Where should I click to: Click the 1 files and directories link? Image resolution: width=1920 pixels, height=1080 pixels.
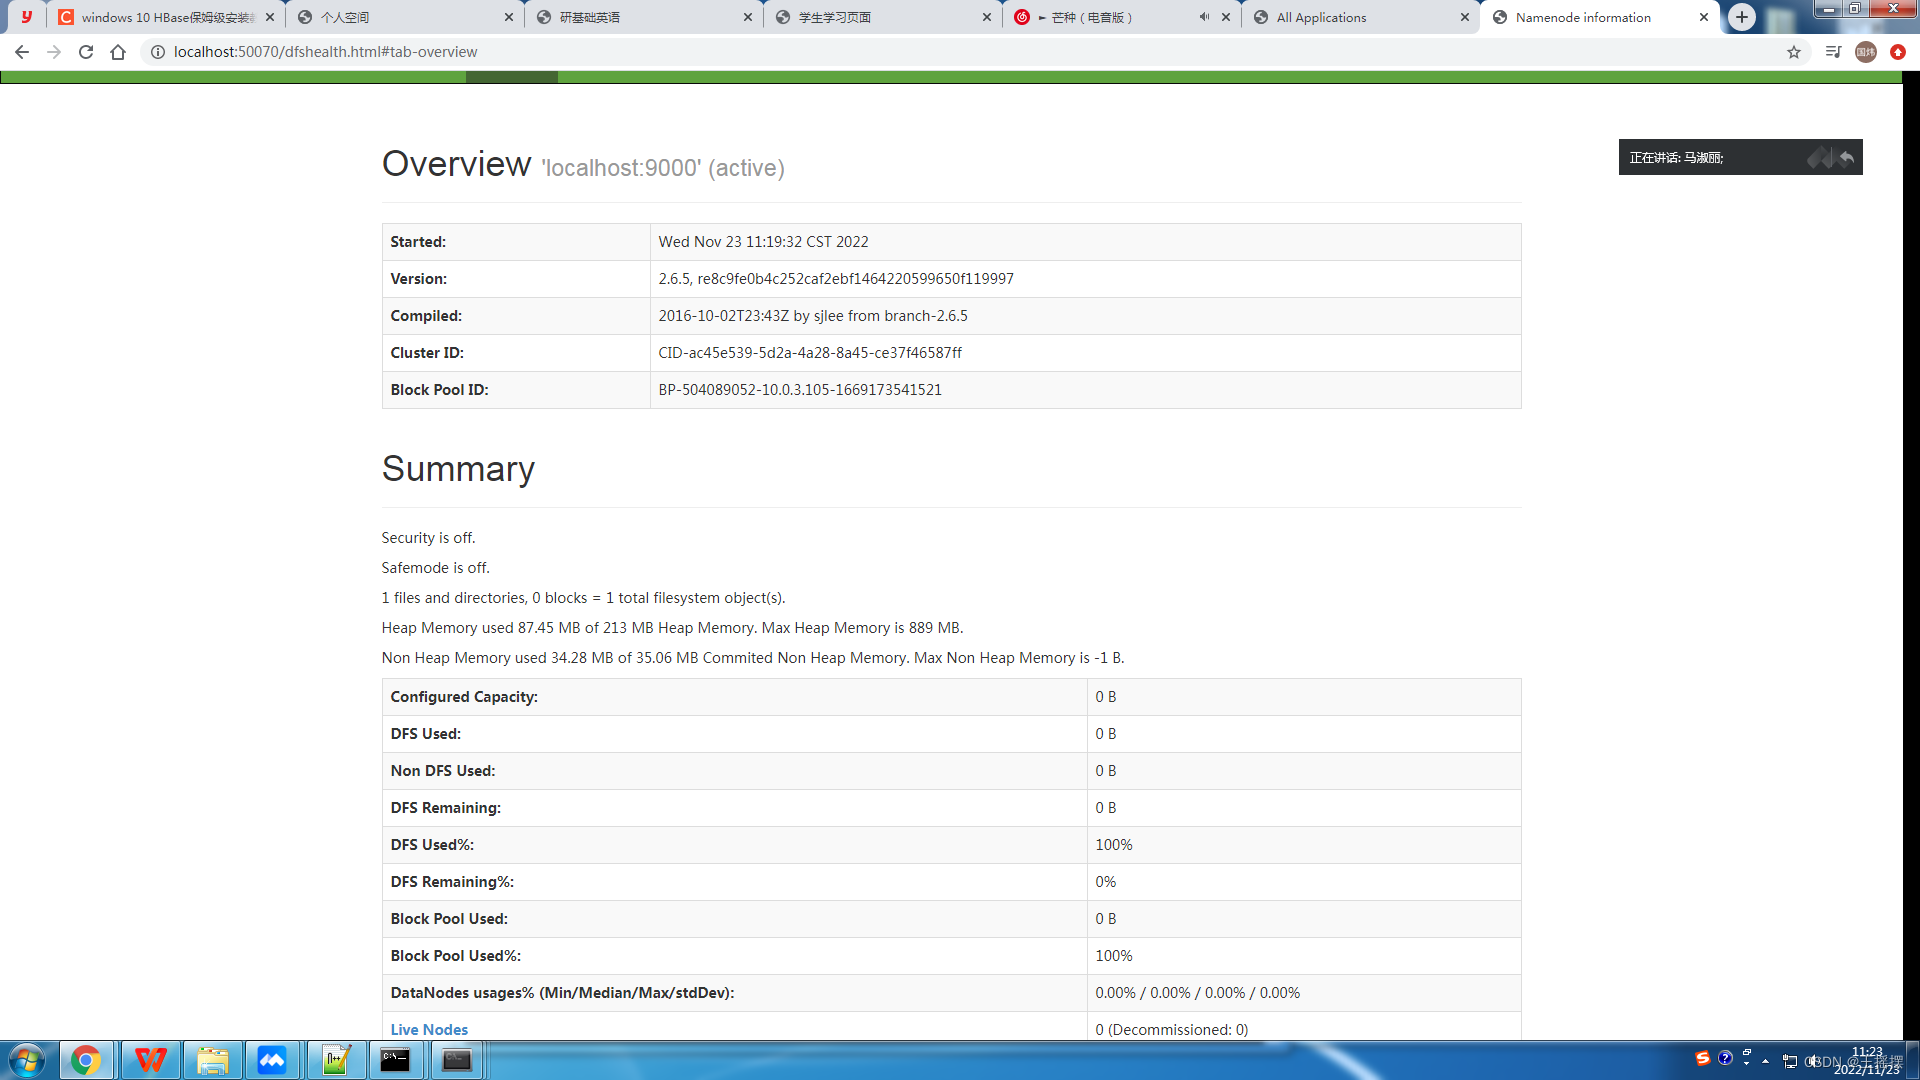point(448,597)
